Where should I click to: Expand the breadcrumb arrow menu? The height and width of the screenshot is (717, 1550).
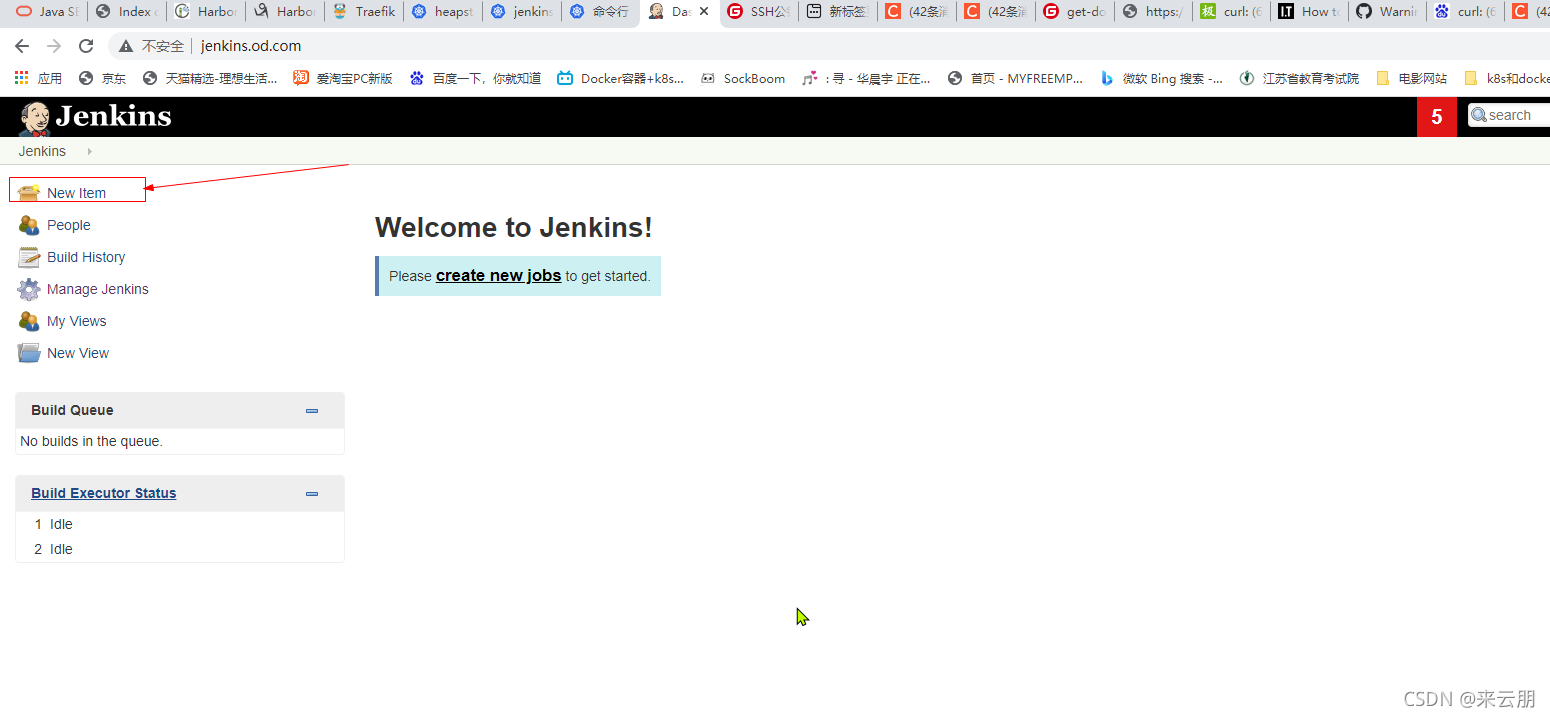[x=90, y=151]
